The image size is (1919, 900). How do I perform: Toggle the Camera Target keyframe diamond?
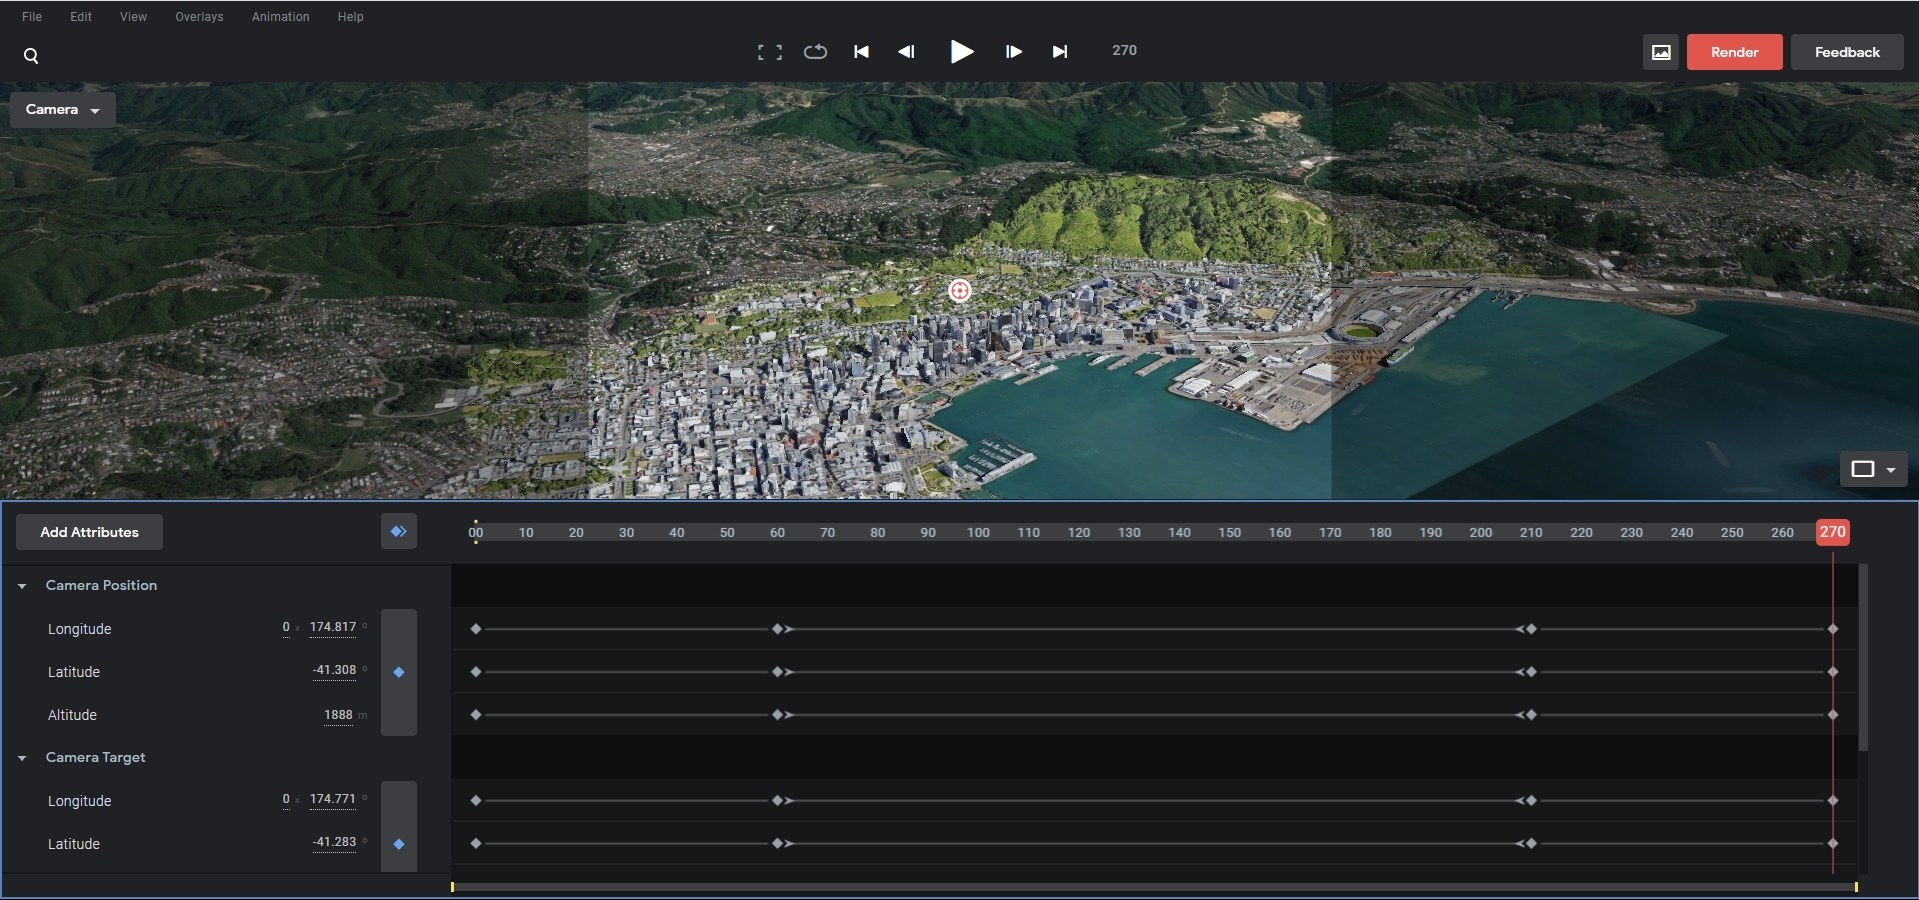point(399,844)
